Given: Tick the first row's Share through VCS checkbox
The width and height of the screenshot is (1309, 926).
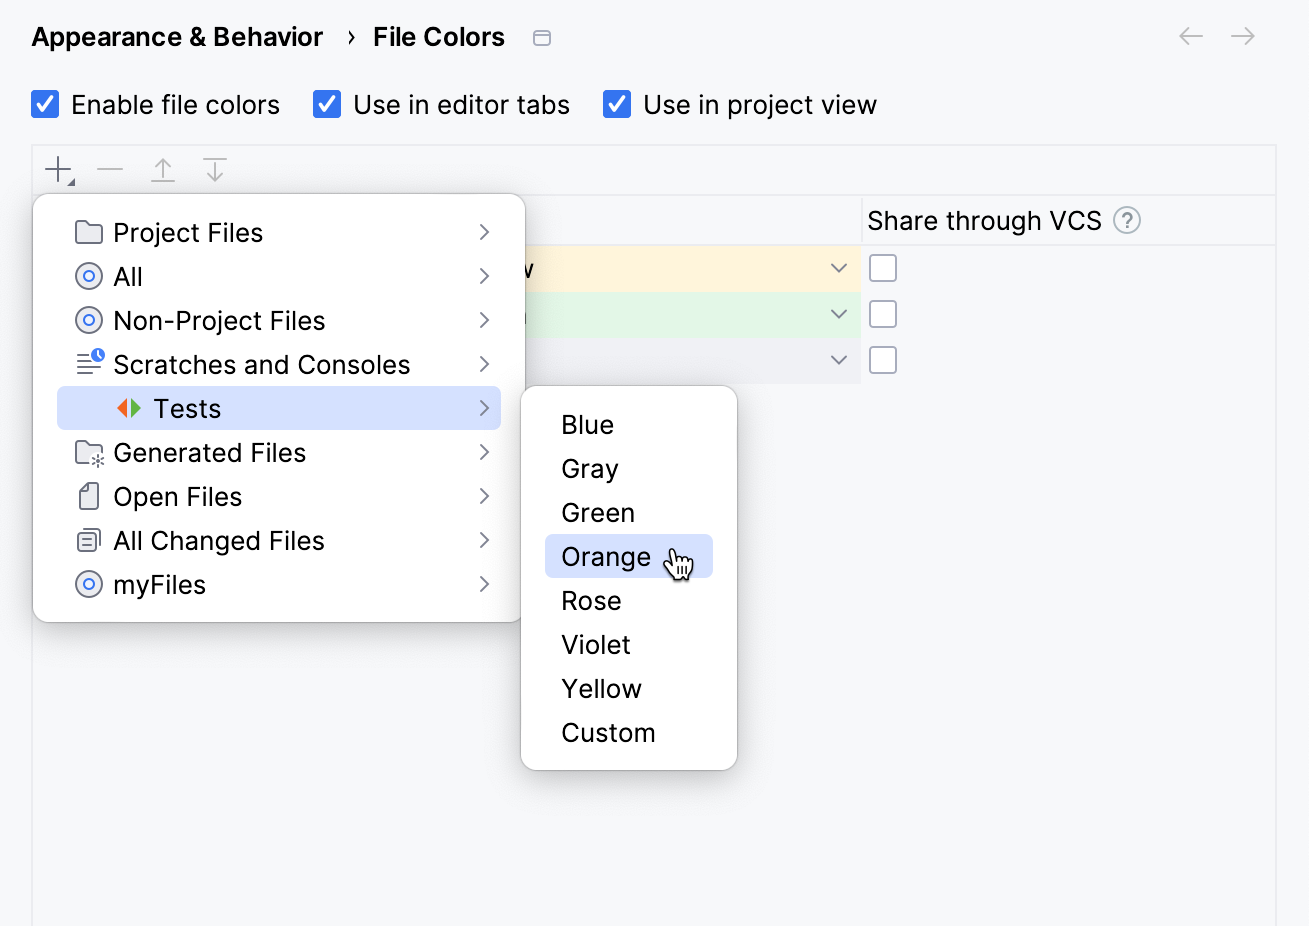Looking at the screenshot, I should pyautogui.click(x=883, y=268).
